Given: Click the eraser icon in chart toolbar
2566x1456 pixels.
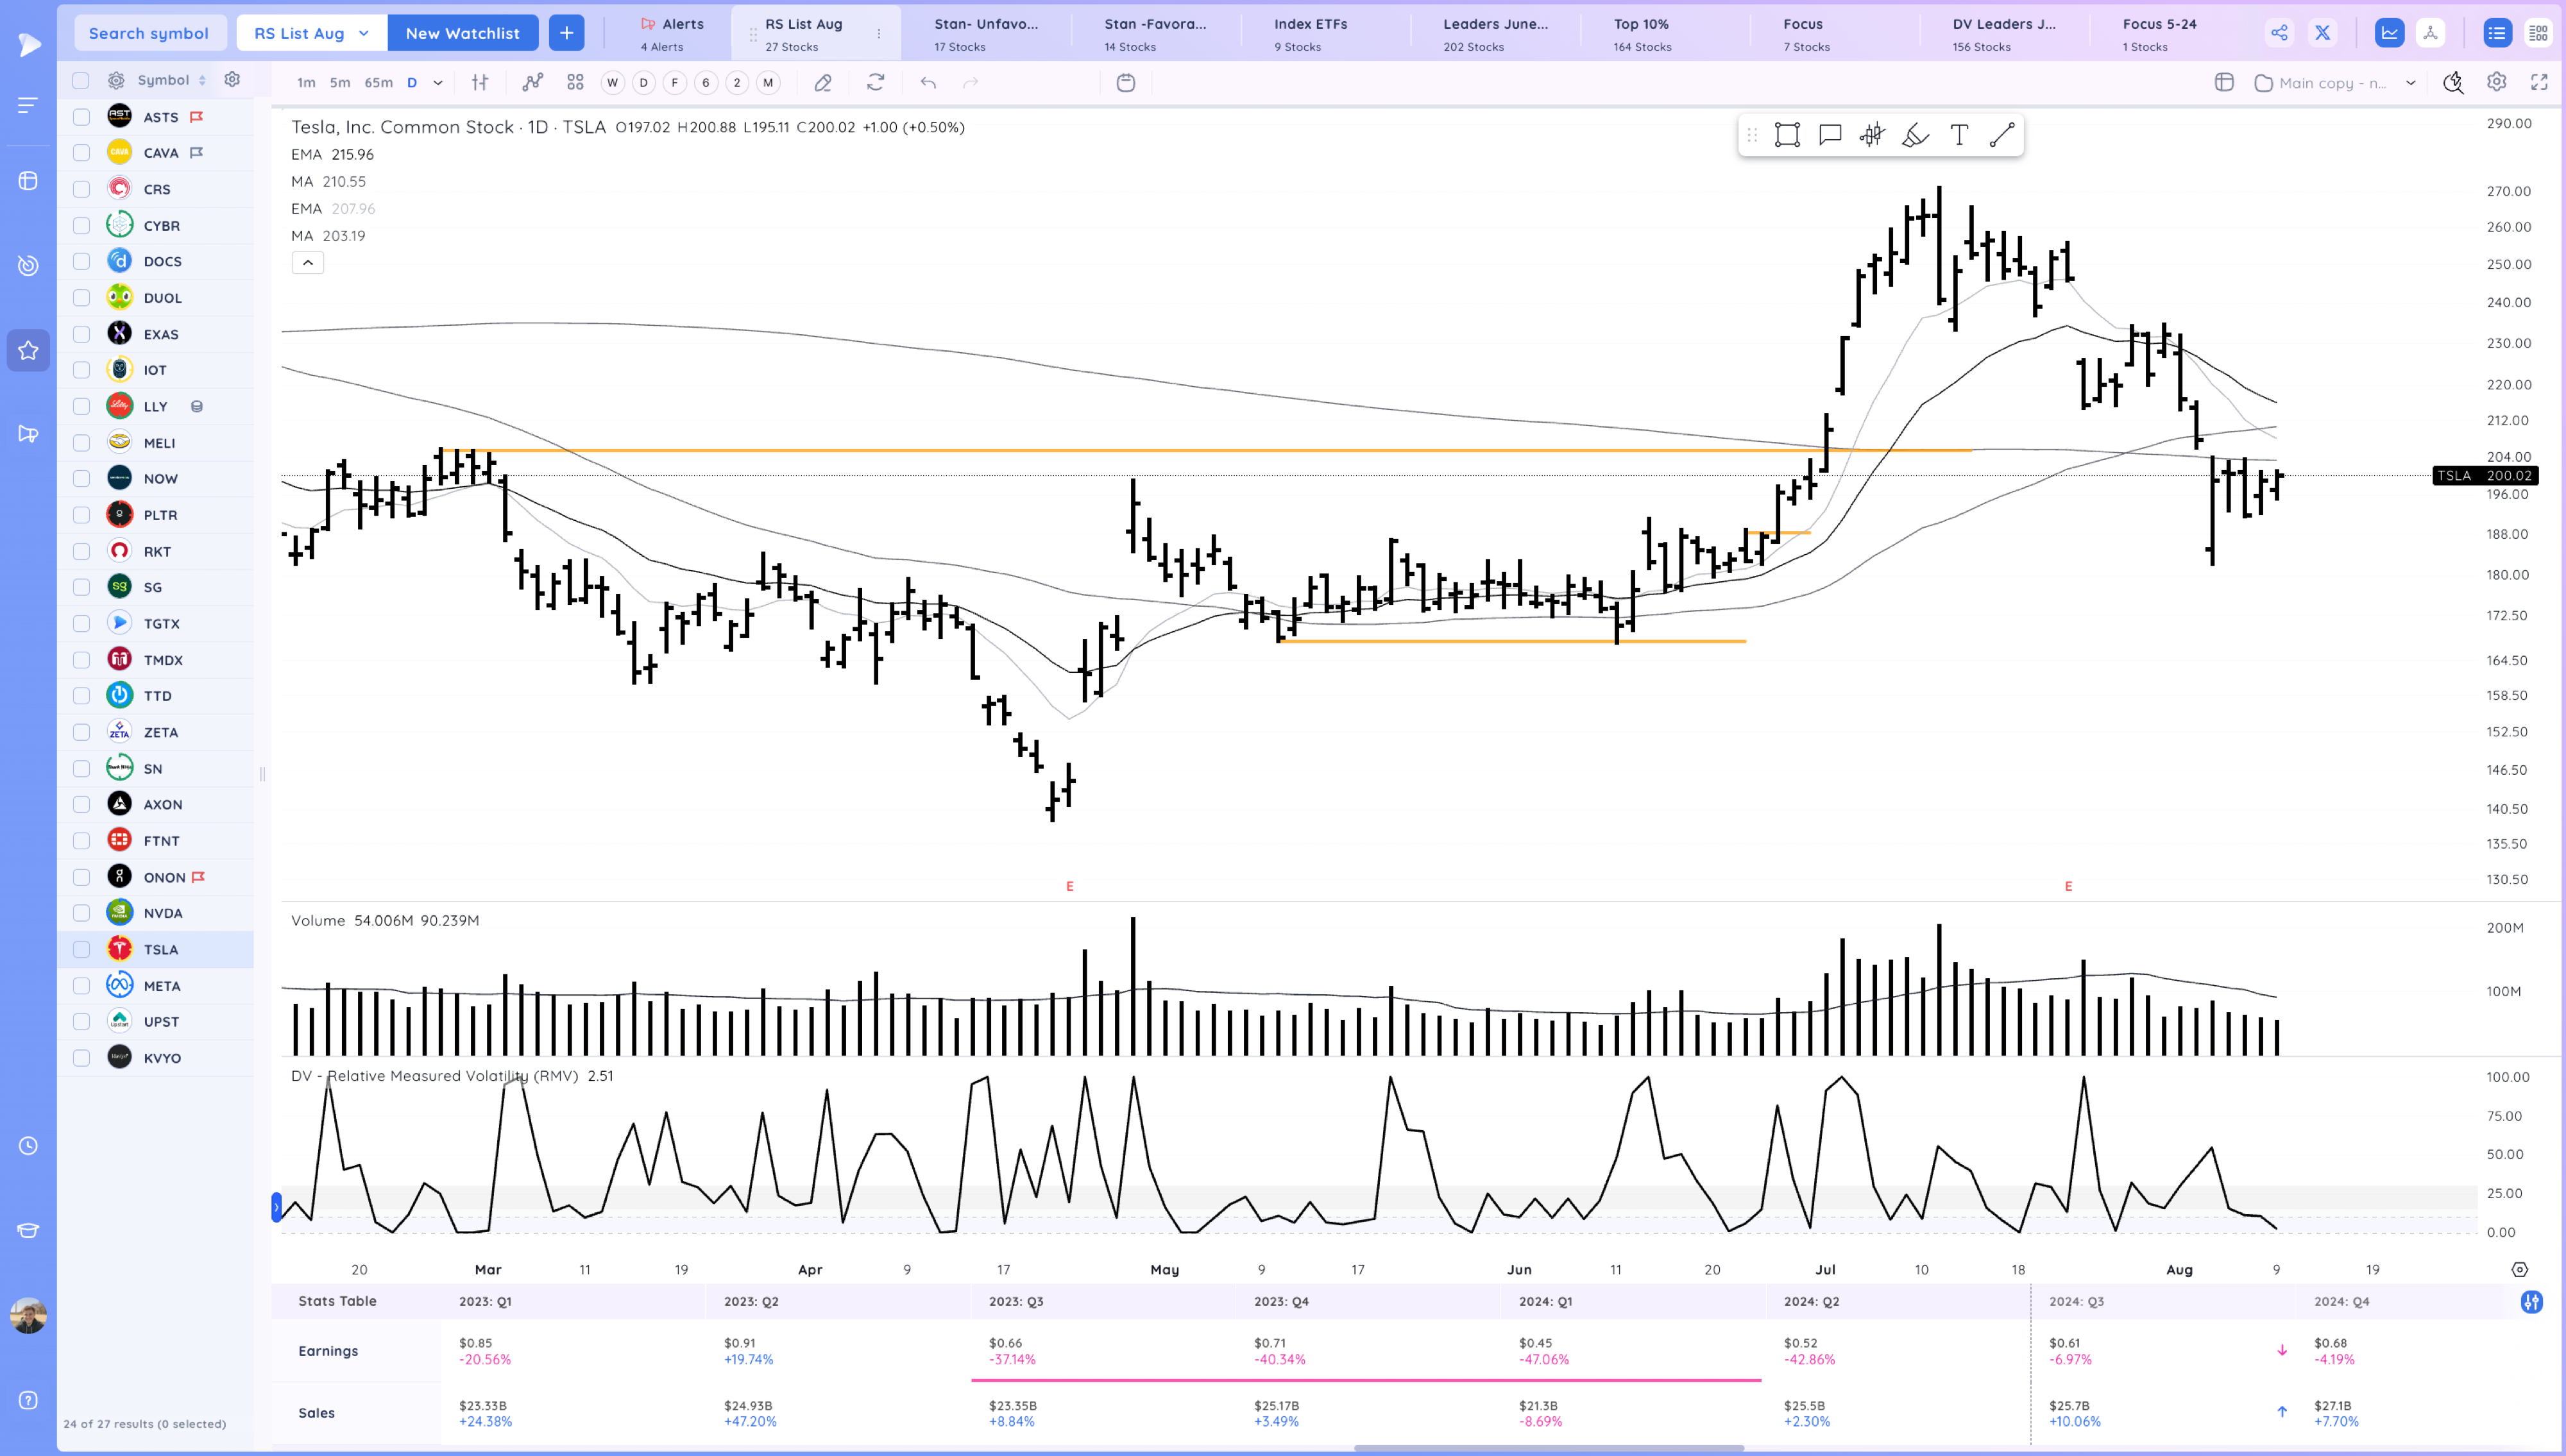Looking at the screenshot, I should click(822, 83).
